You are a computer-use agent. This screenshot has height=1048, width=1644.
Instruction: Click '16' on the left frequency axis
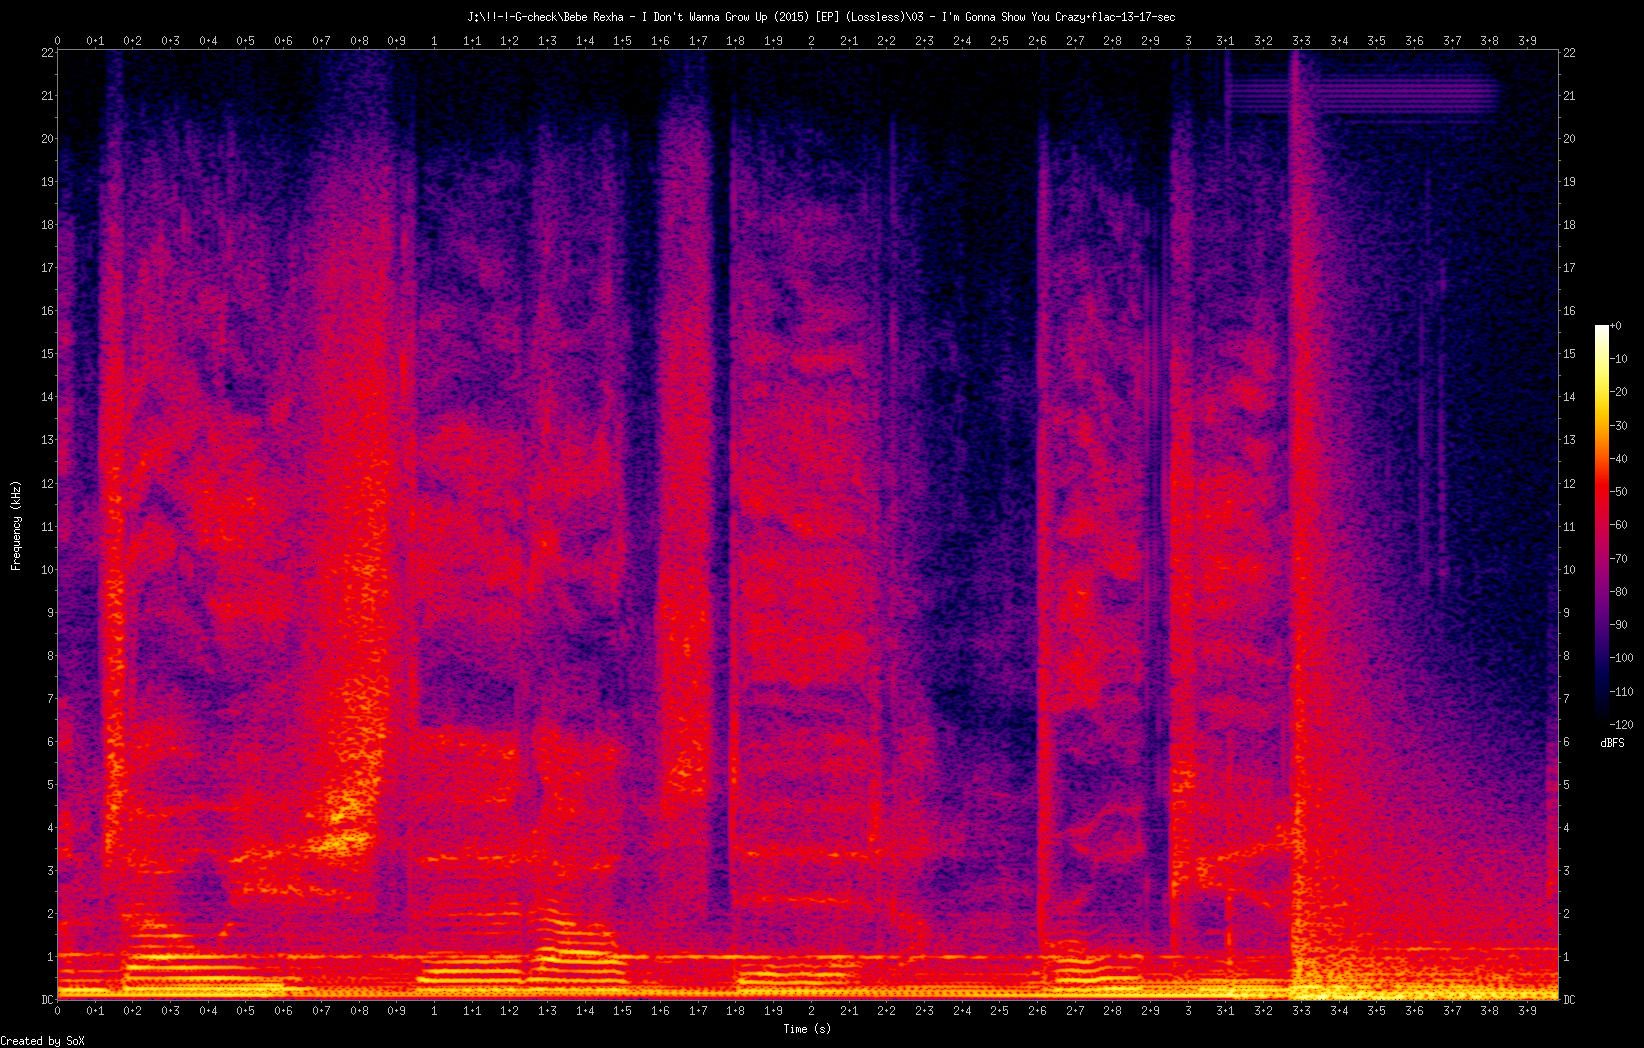click(47, 311)
